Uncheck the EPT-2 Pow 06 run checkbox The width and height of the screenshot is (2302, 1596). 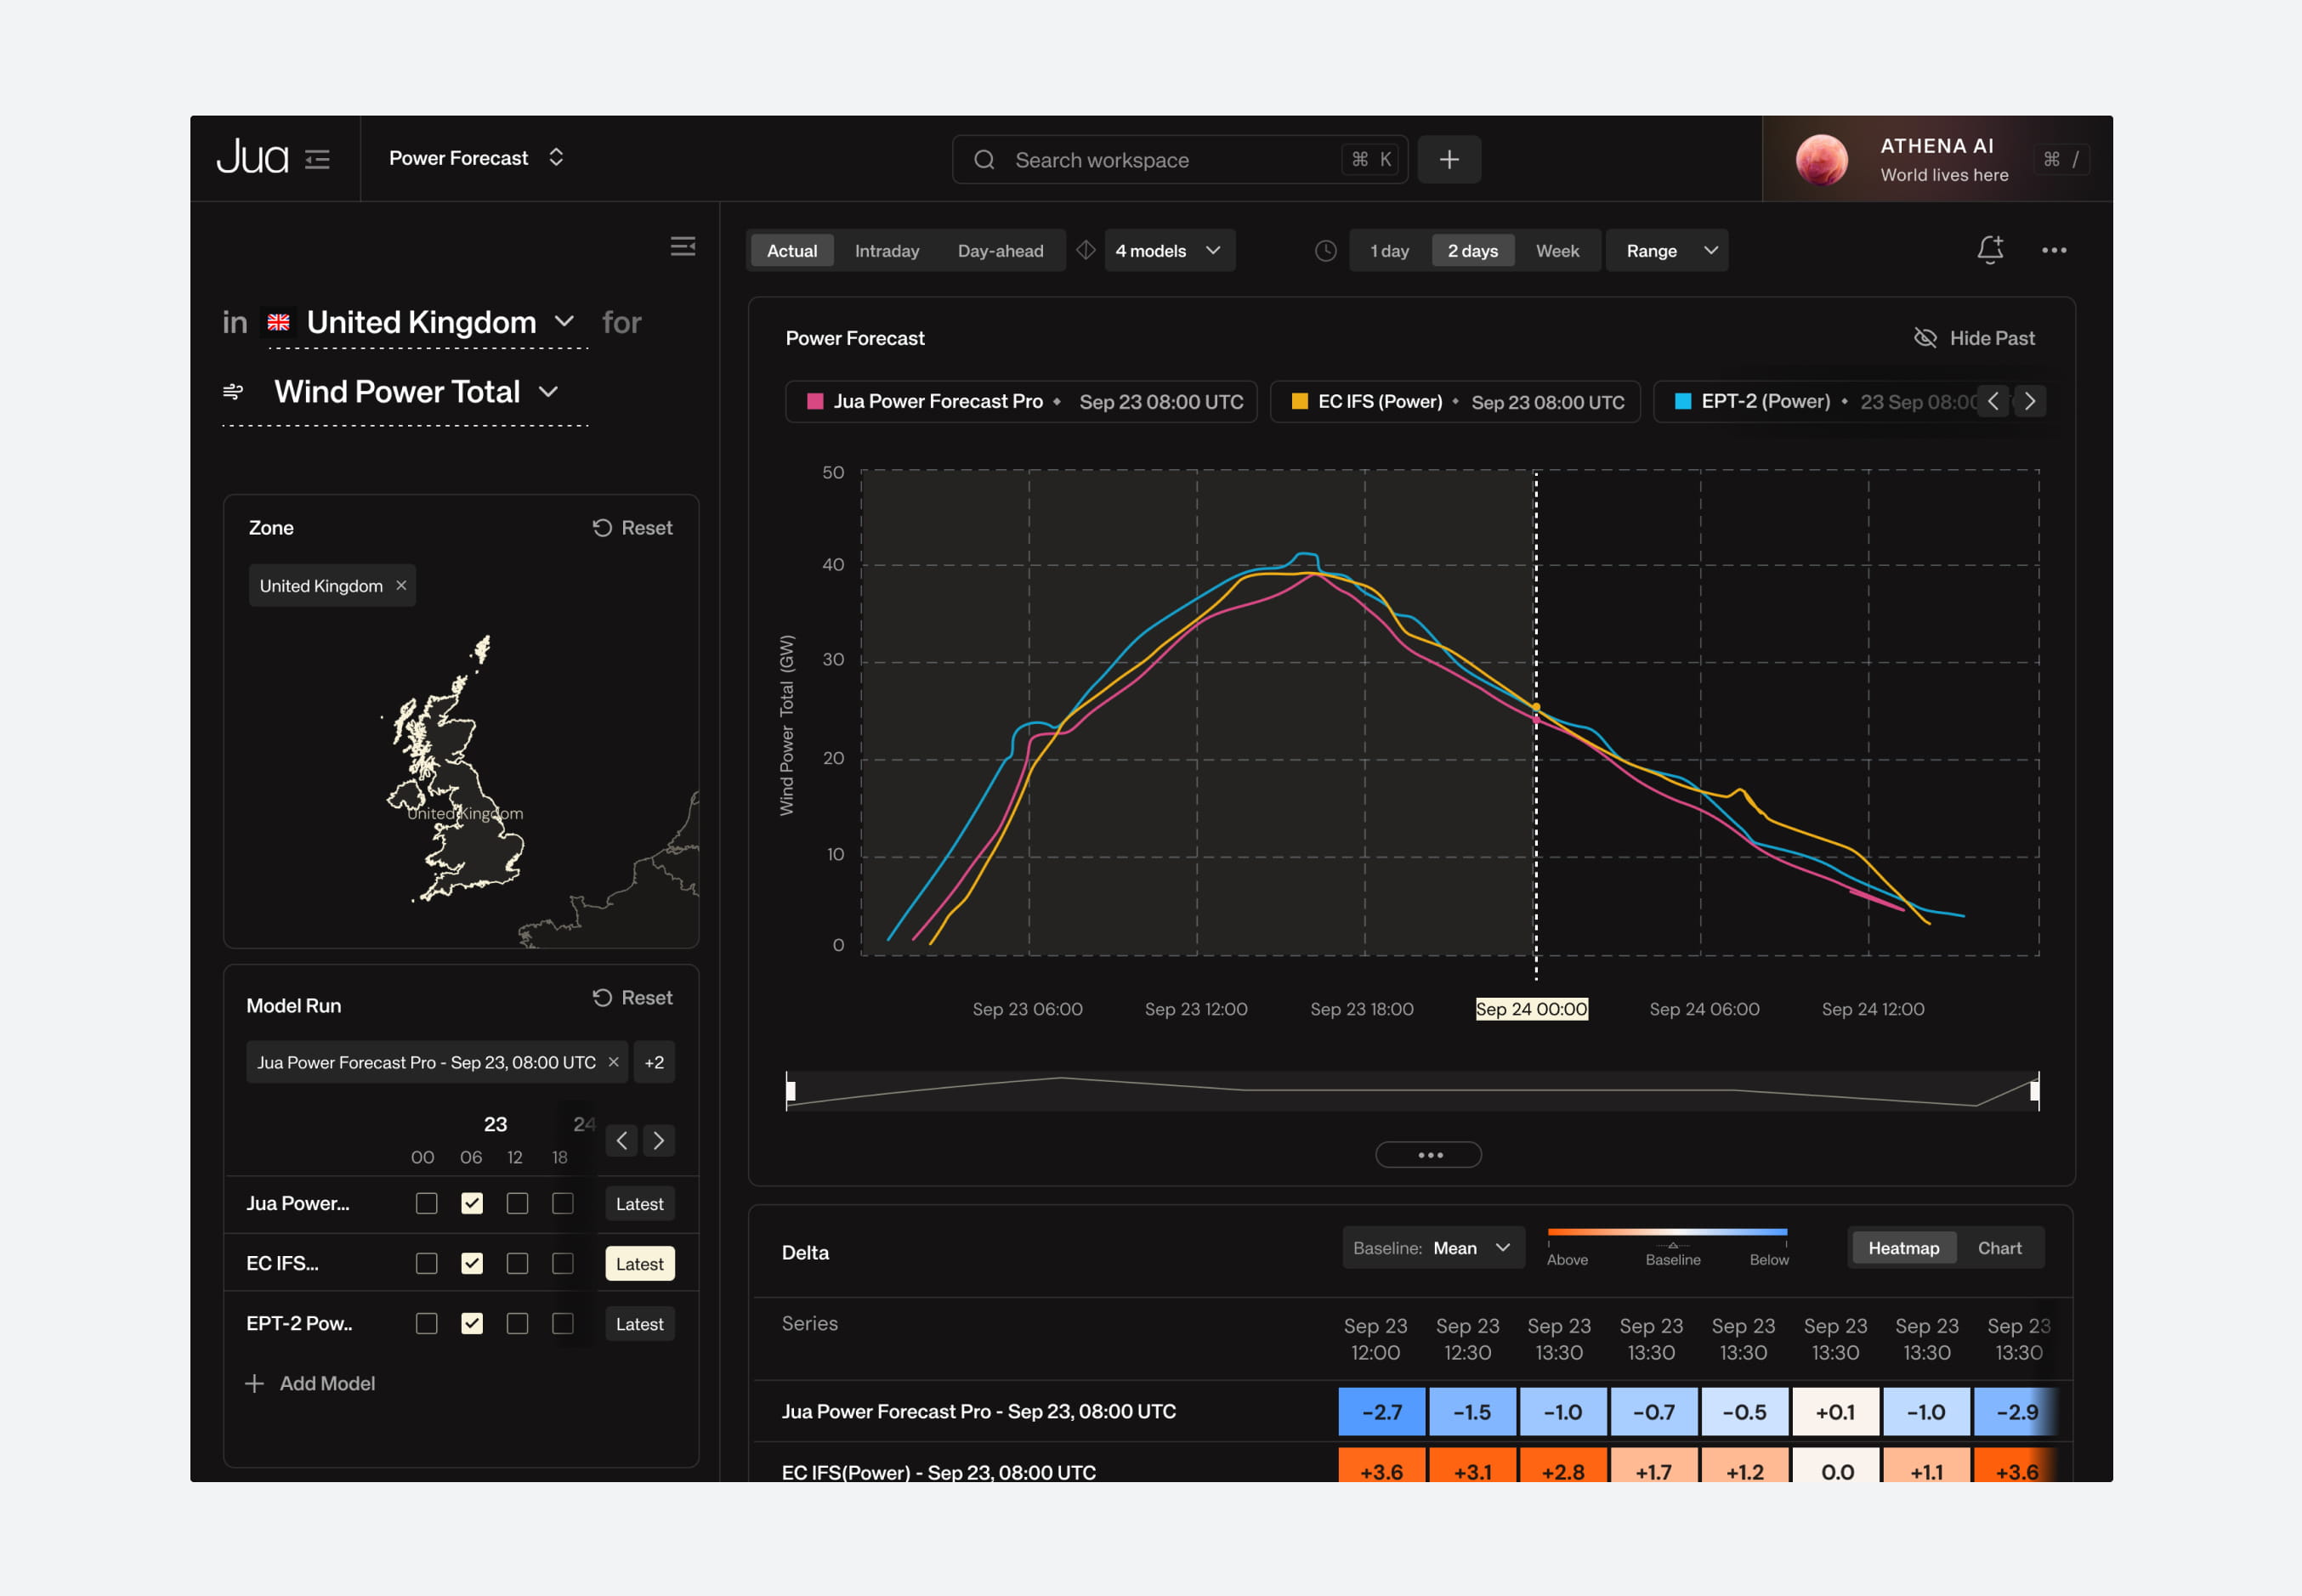pos(472,1324)
